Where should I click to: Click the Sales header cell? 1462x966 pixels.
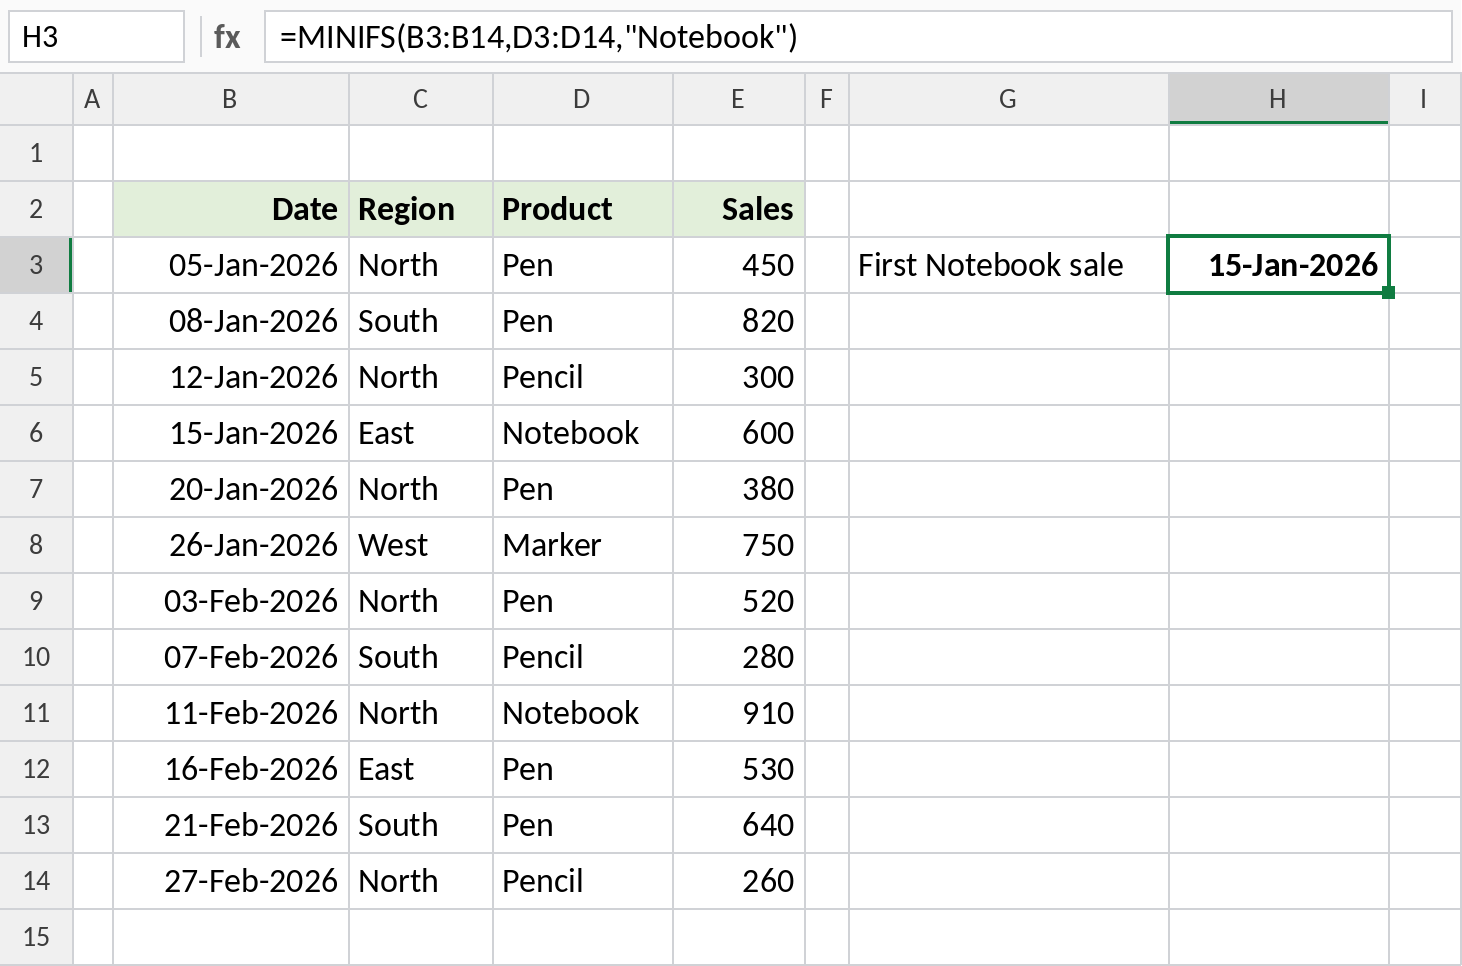click(x=739, y=209)
